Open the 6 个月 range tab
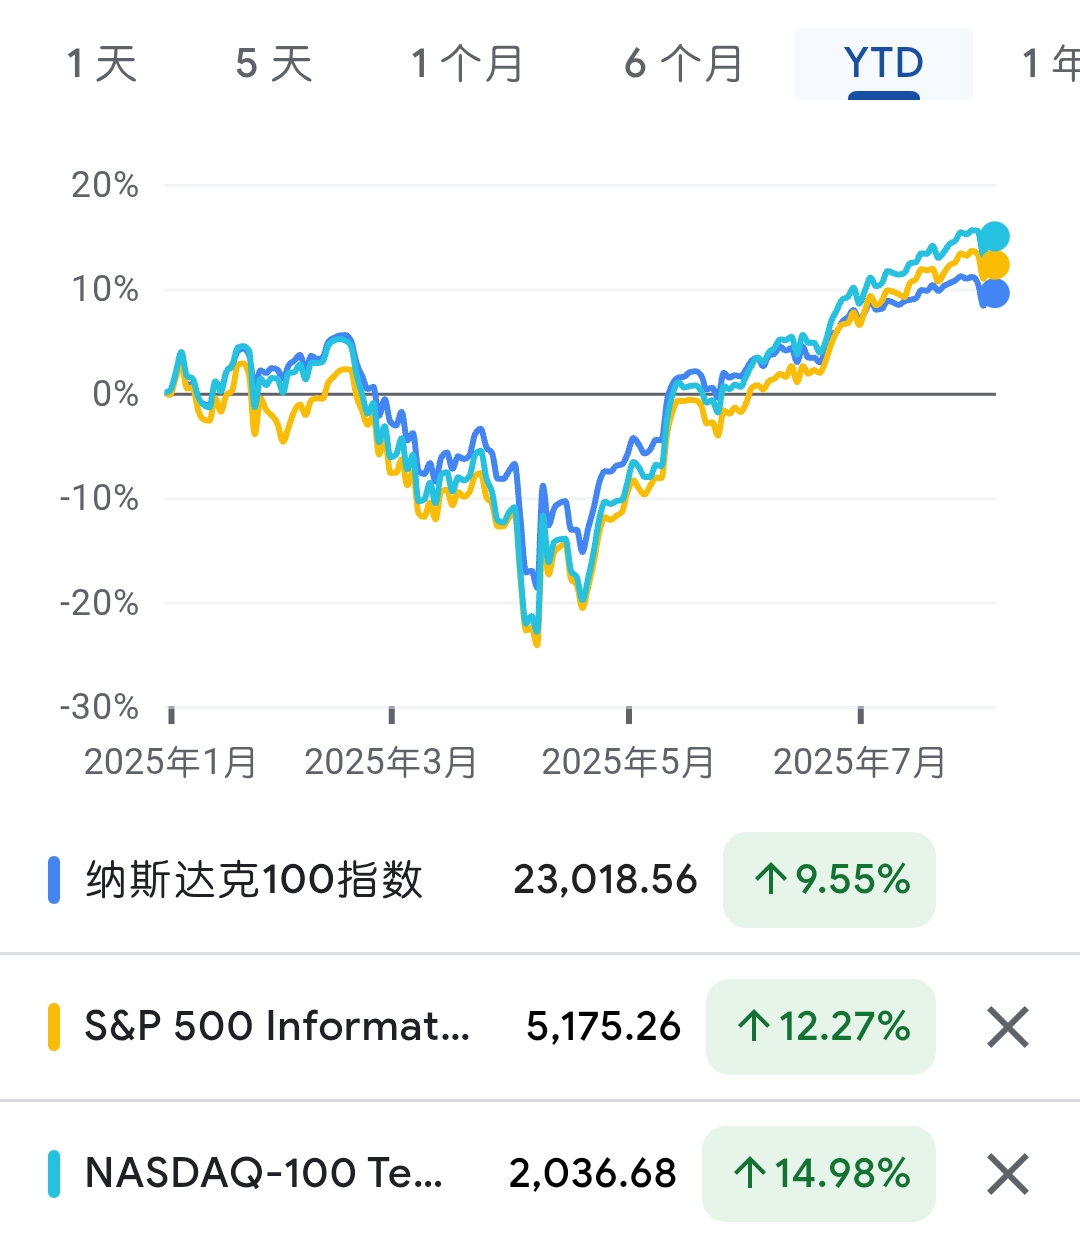 click(684, 64)
